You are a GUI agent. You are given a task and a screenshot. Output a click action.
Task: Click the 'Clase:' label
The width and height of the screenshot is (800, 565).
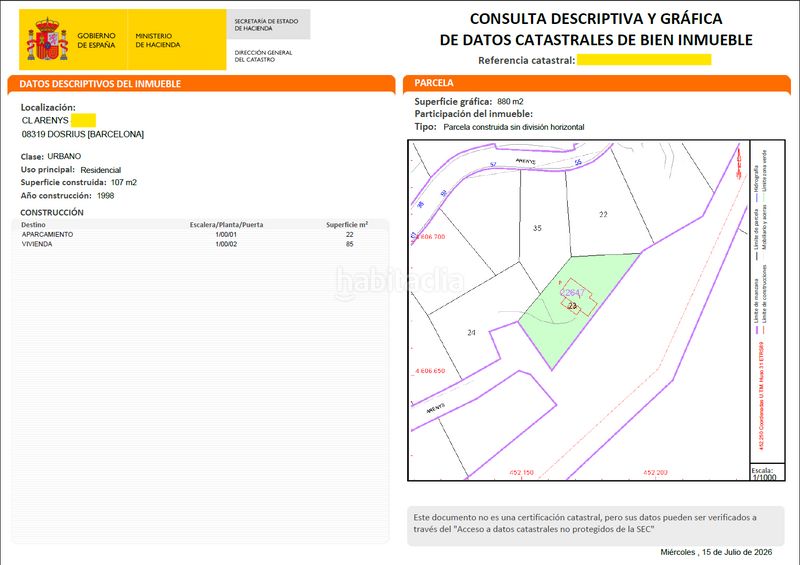coord(32,157)
